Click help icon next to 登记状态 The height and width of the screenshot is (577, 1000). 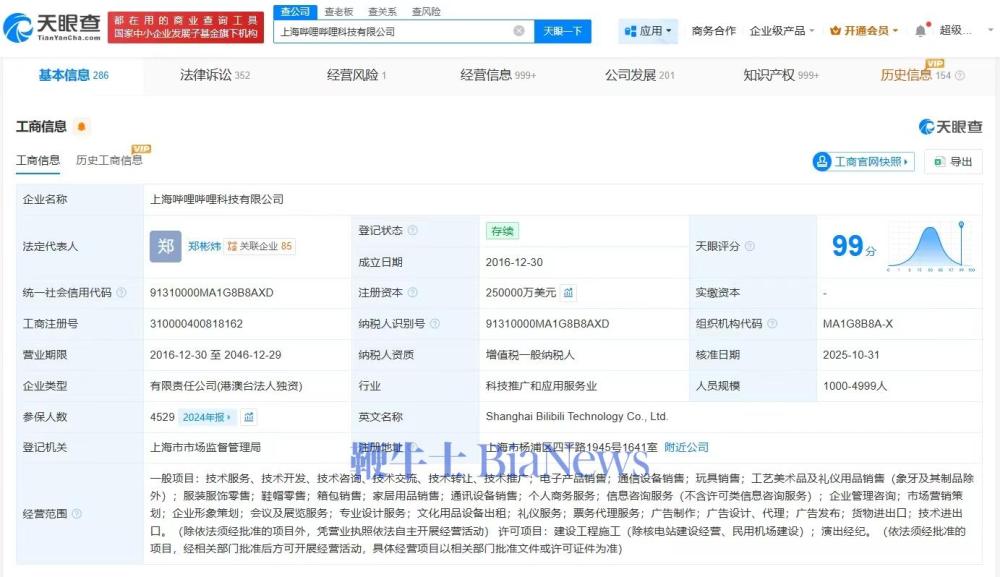click(413, 231)
